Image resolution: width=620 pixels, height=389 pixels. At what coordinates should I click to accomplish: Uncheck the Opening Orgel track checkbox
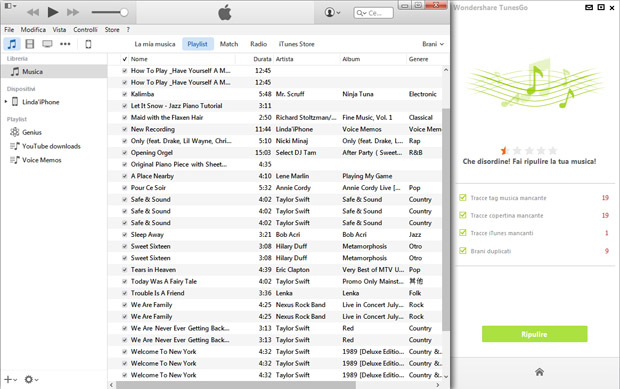[x=125, y=153]
